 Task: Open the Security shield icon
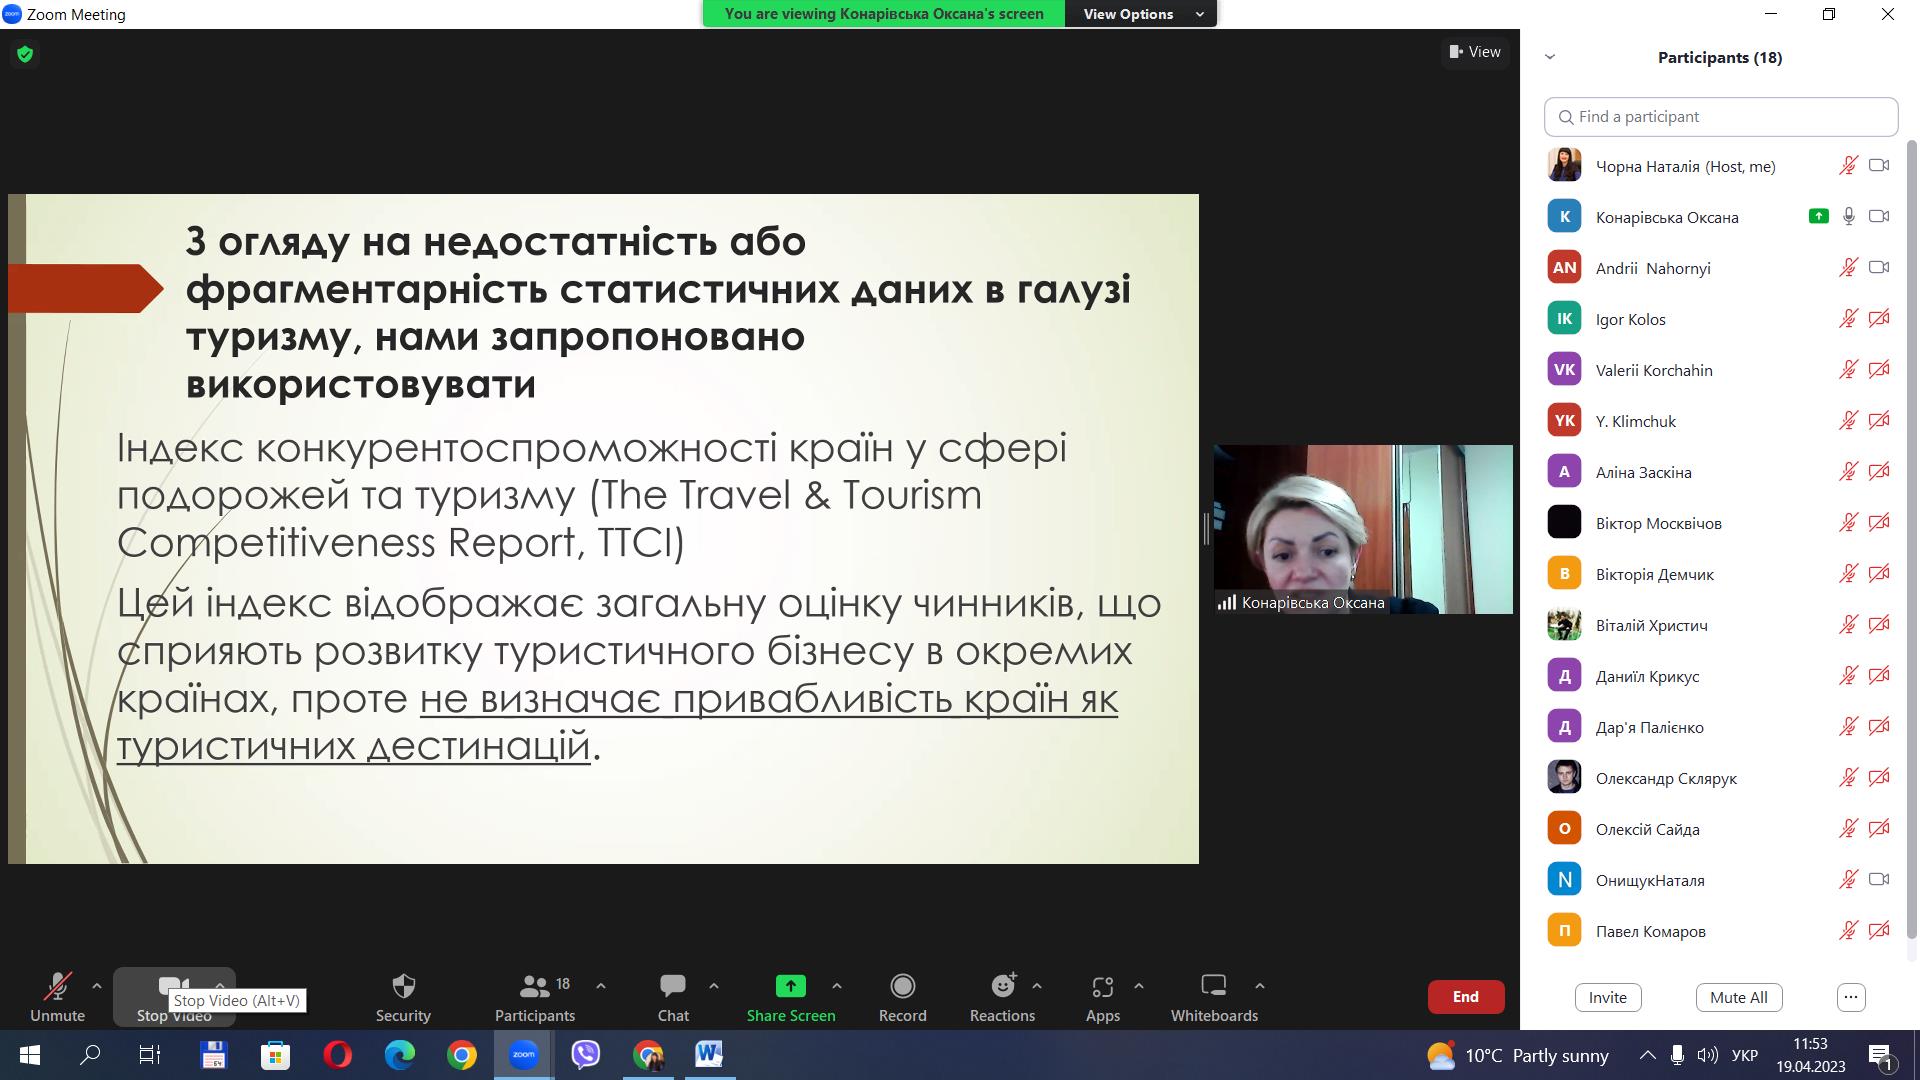coord(403,987)
